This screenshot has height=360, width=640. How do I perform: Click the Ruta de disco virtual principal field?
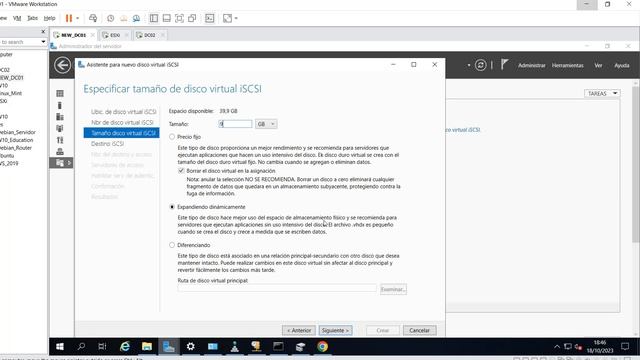(x=277, y=289)
